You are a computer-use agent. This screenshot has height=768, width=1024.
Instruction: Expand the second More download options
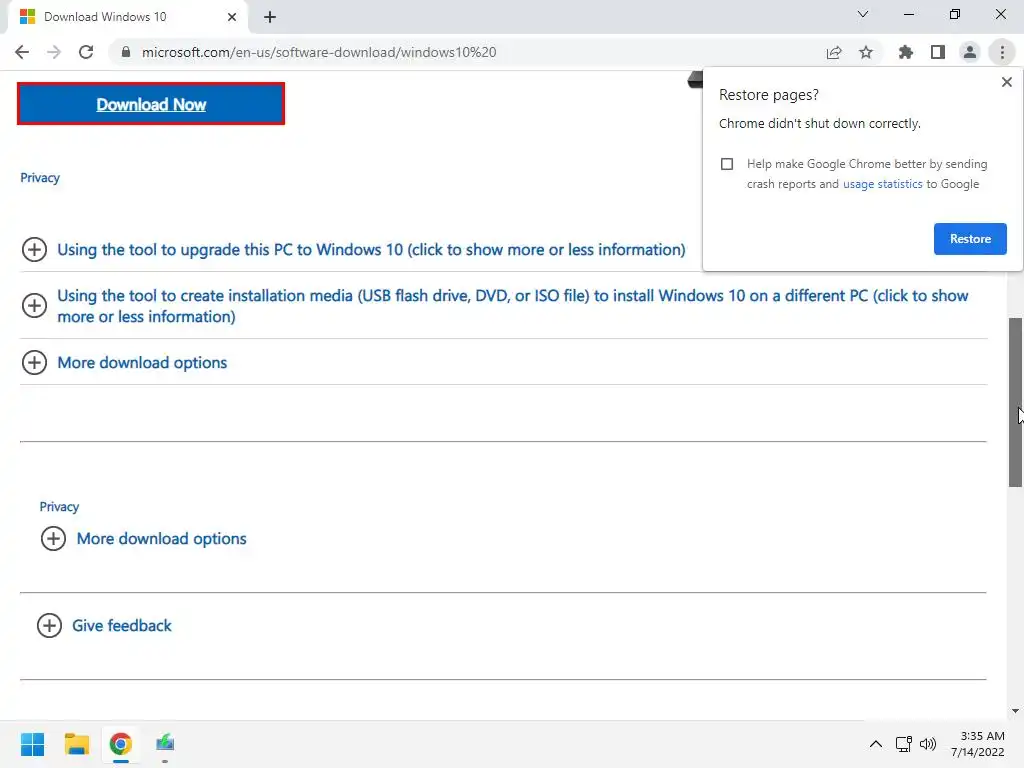[161, 539]
